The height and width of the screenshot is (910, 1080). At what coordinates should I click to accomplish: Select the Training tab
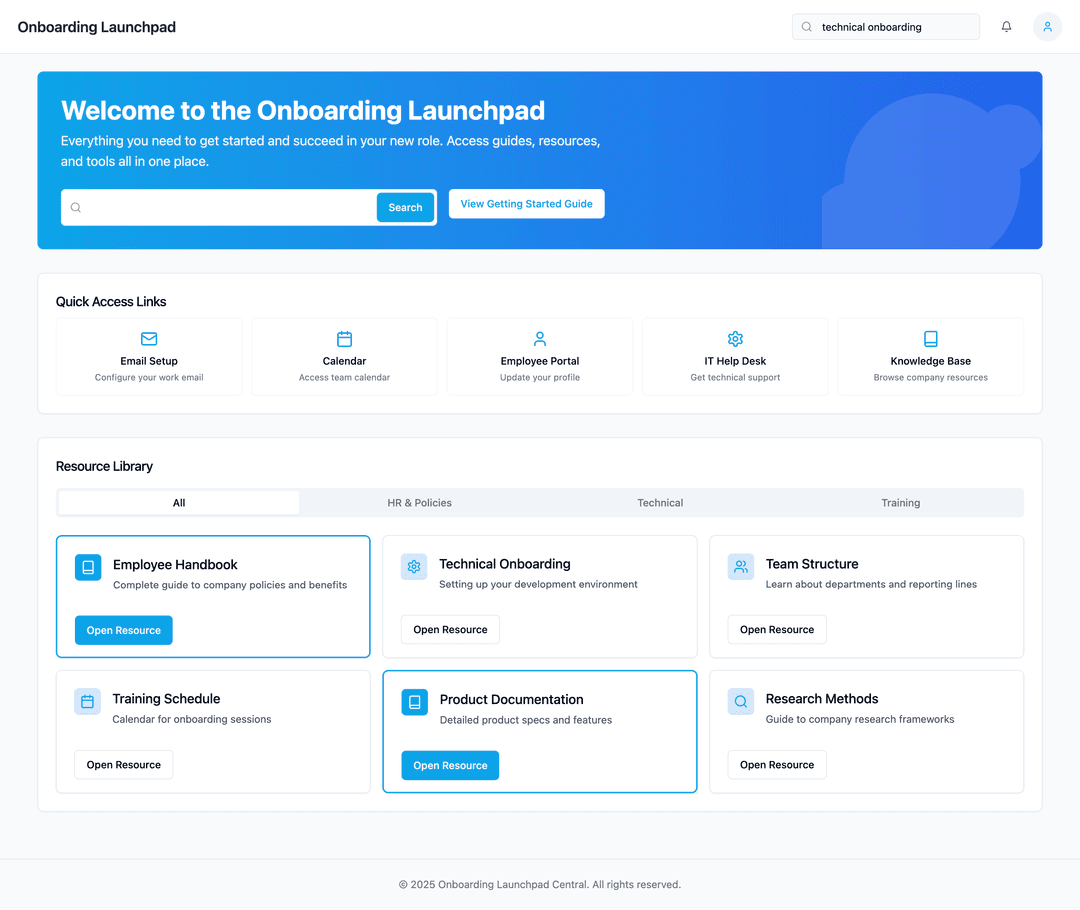pyautogui.click(x=900, y=503)
